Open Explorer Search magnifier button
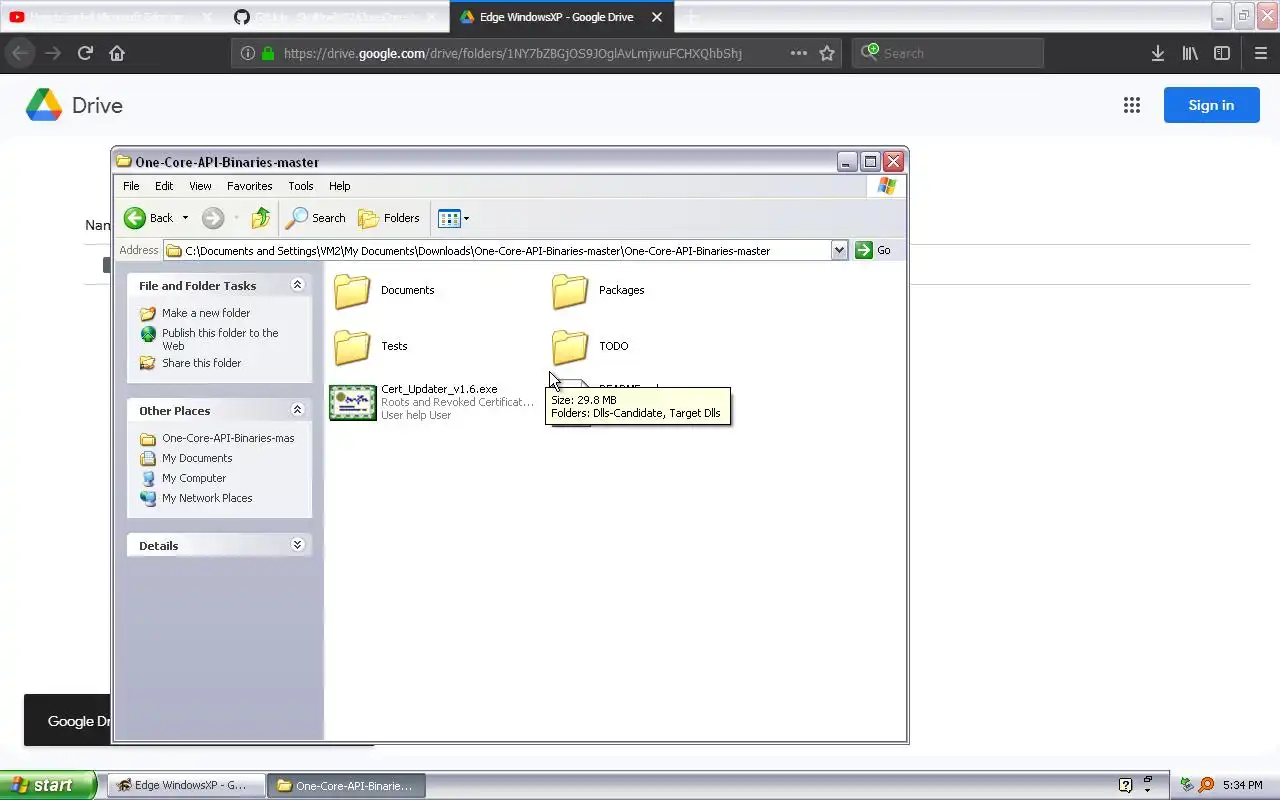This screenshot has height=800, width=1280. coord(316,218)
